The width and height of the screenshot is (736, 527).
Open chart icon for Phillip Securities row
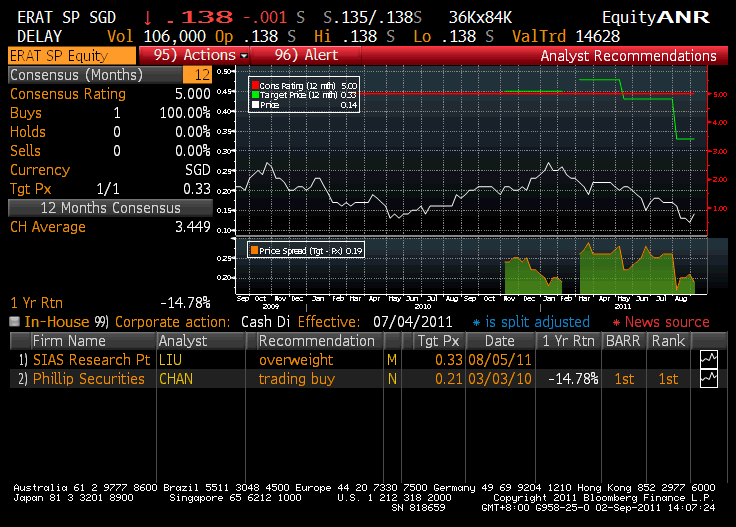pos(708,379)
